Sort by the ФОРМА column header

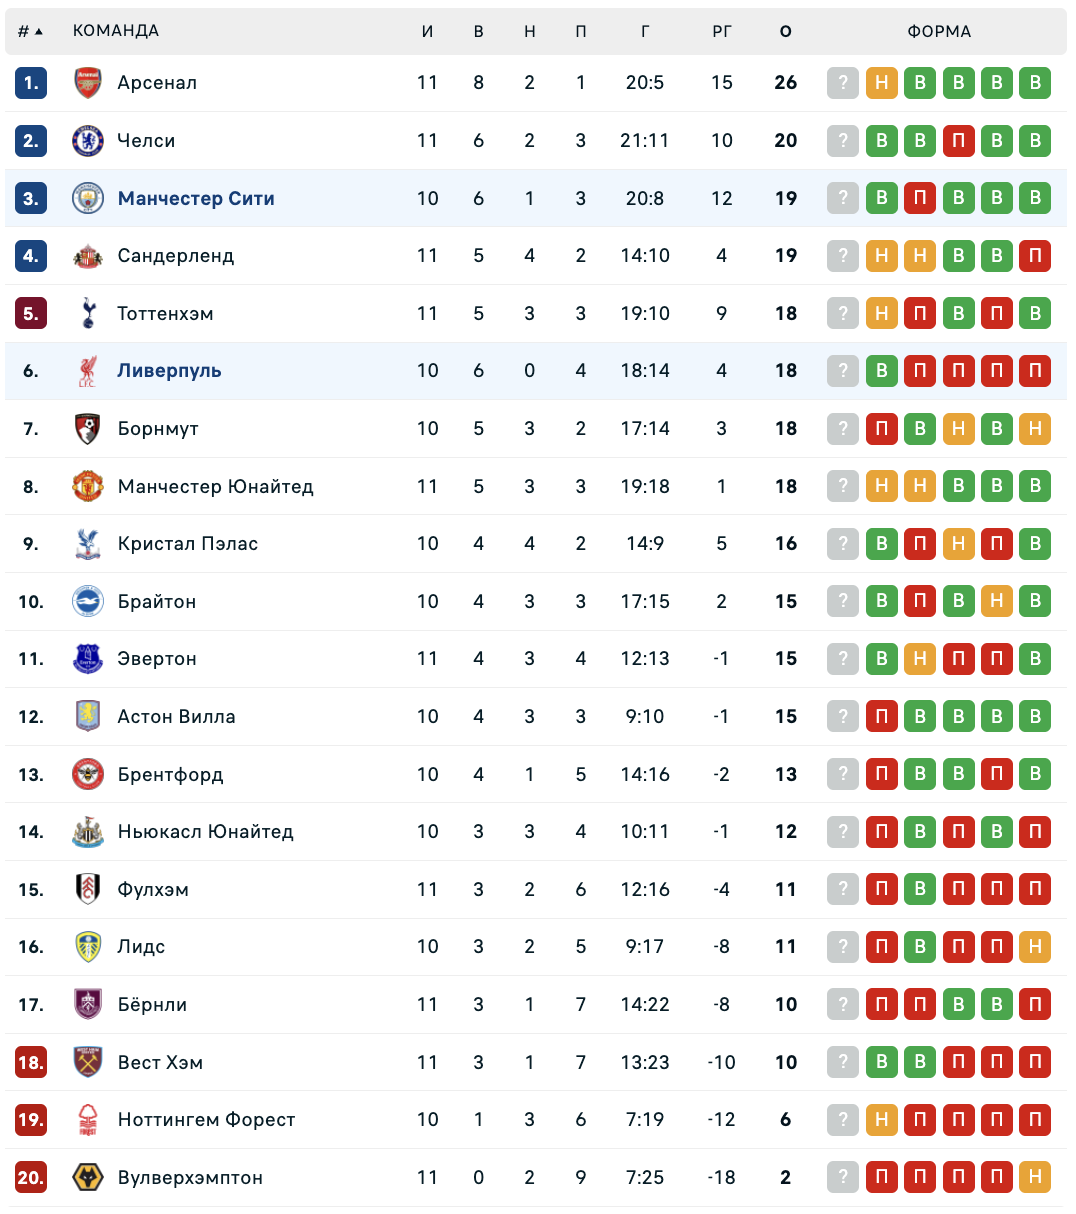pos(939,31)
